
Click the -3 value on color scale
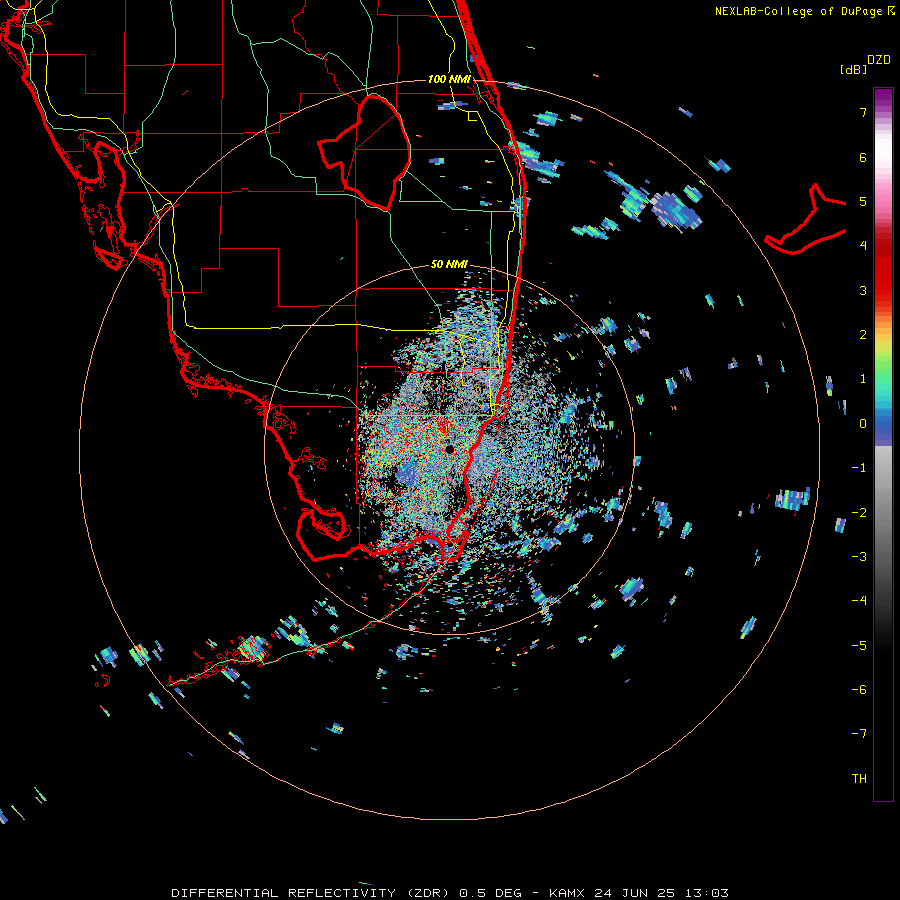pos(859,557)
